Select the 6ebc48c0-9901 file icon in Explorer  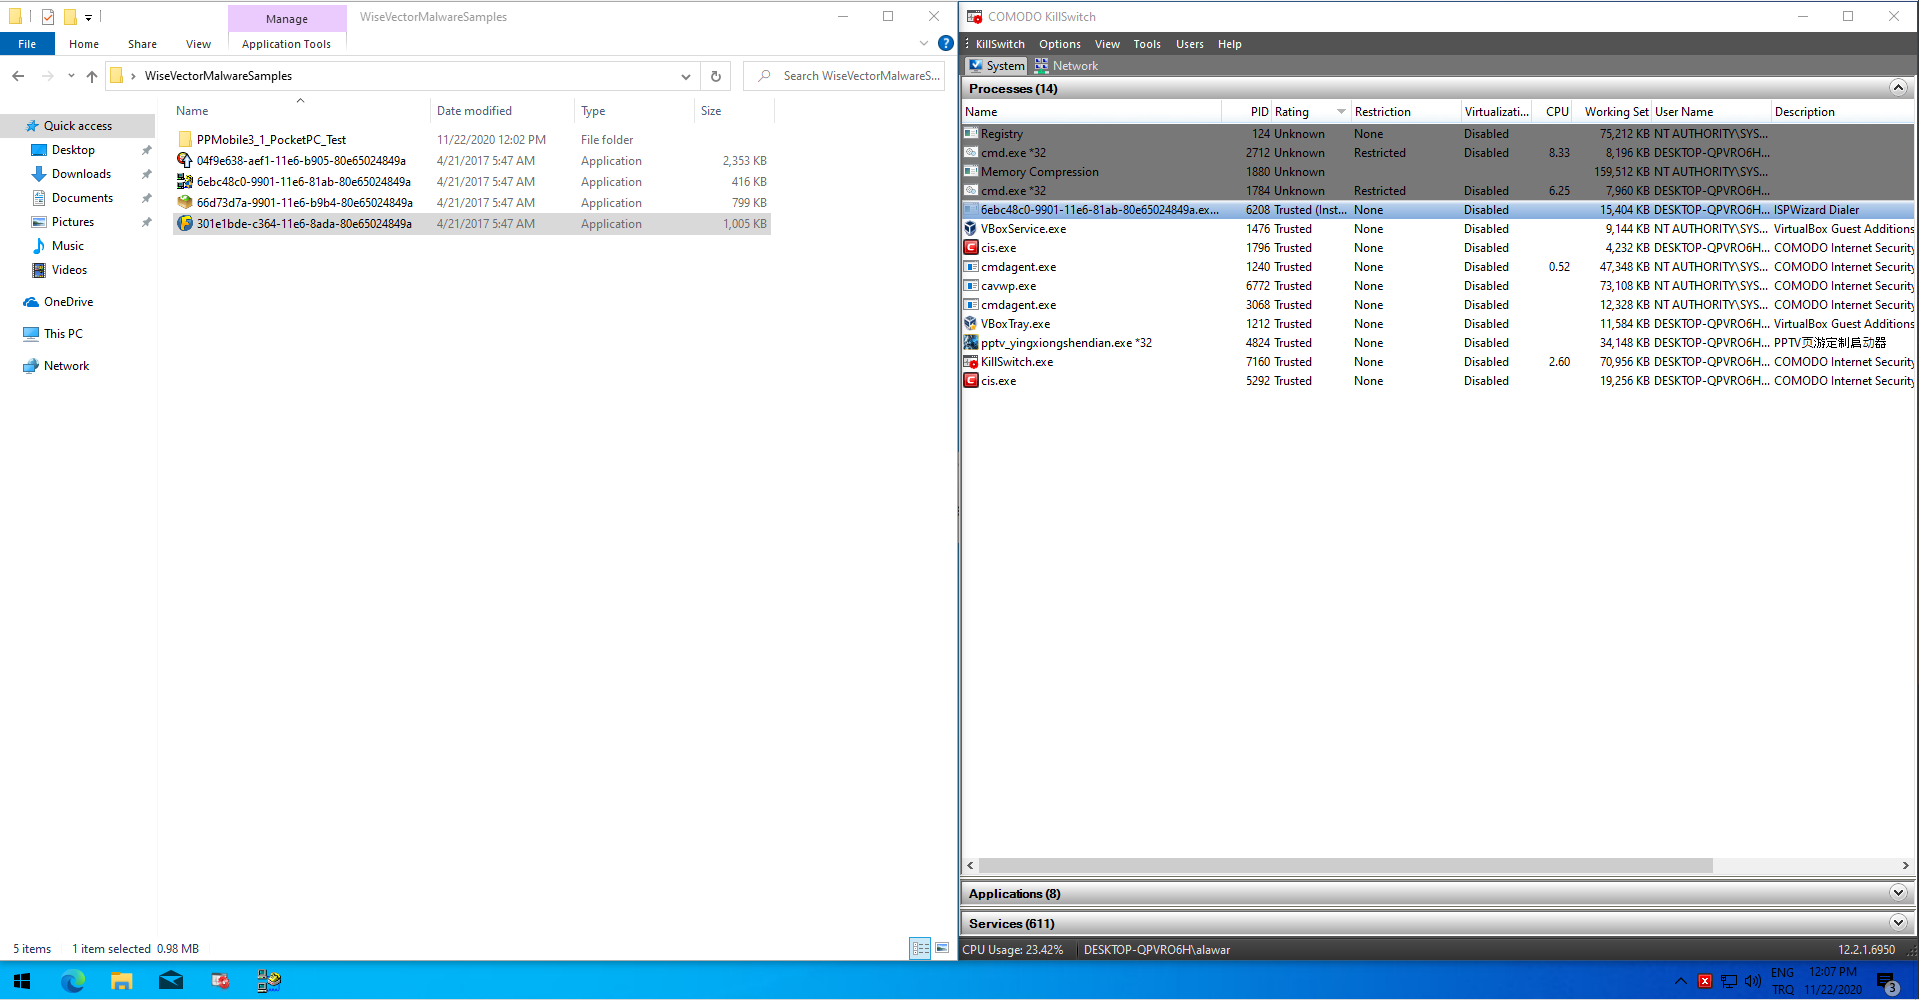pyautogui.click(x=184, y=182)
